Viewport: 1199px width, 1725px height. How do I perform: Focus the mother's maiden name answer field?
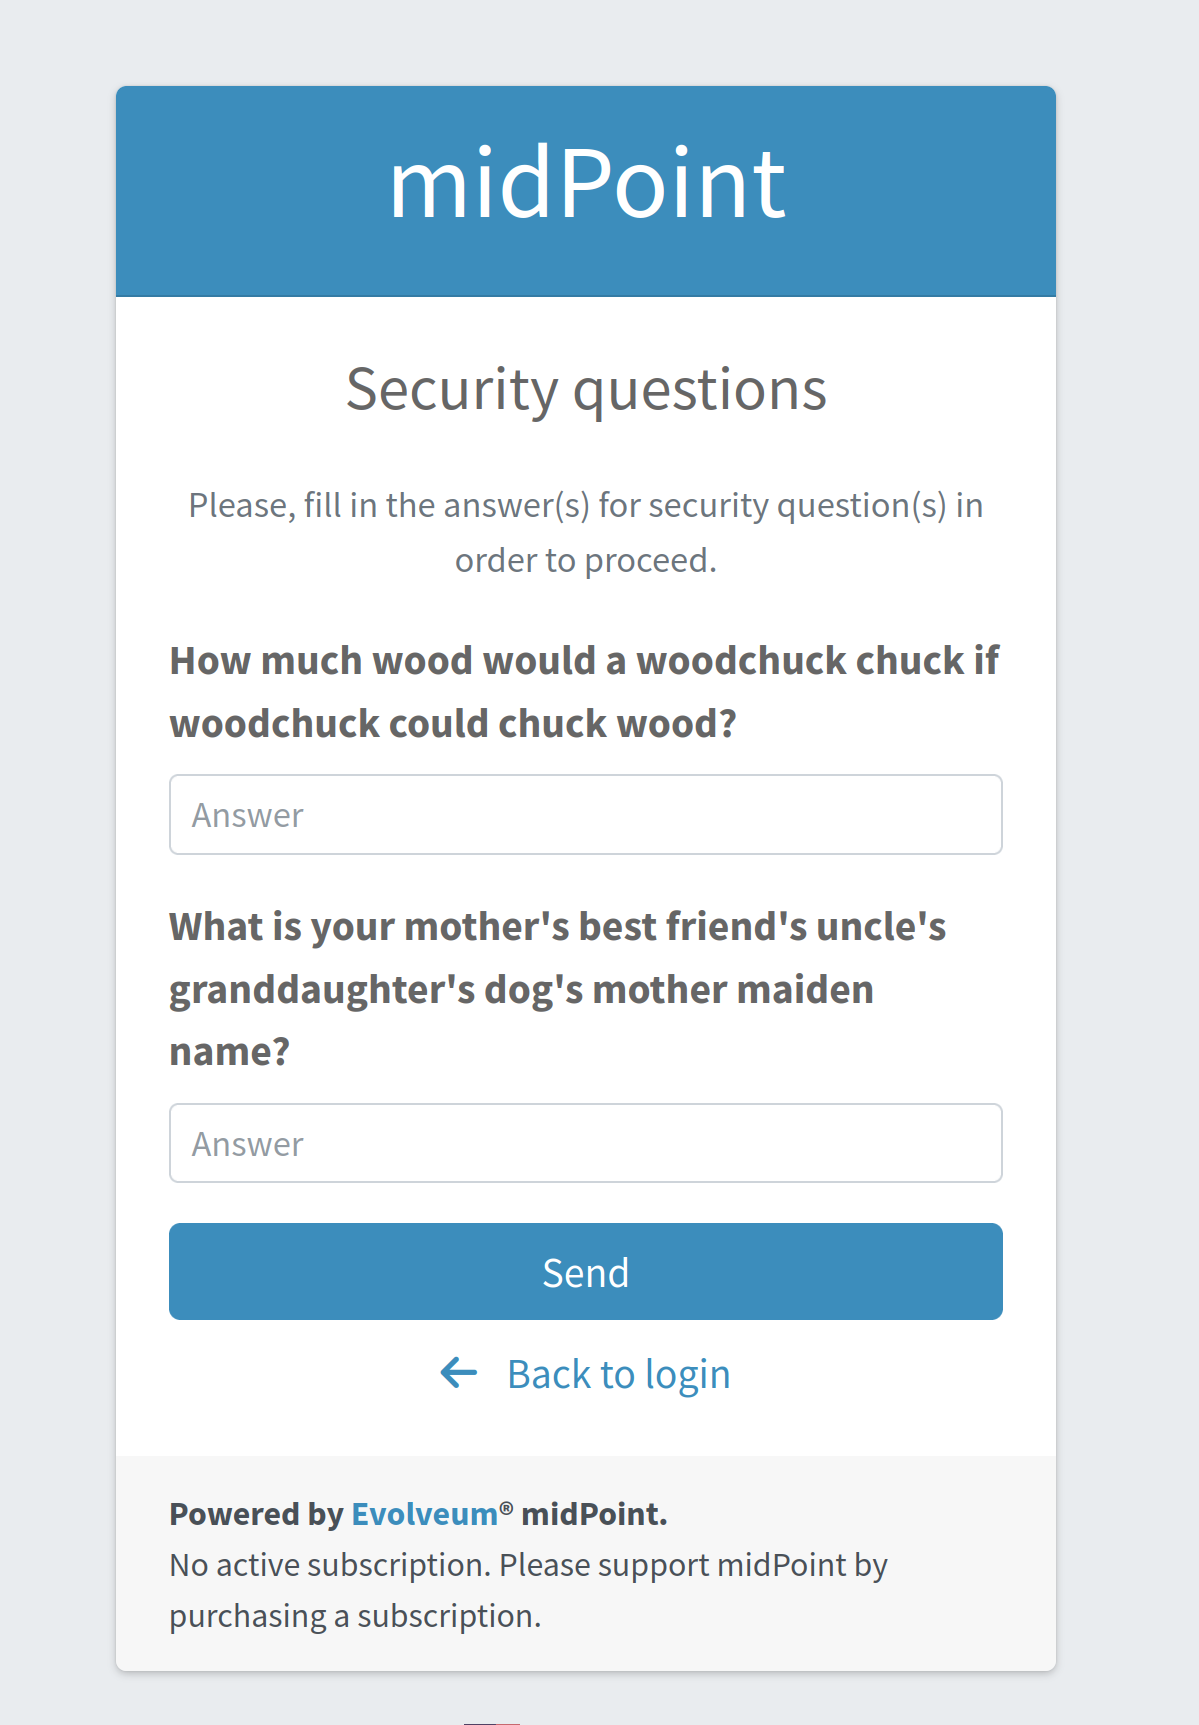coord(586,1143)
